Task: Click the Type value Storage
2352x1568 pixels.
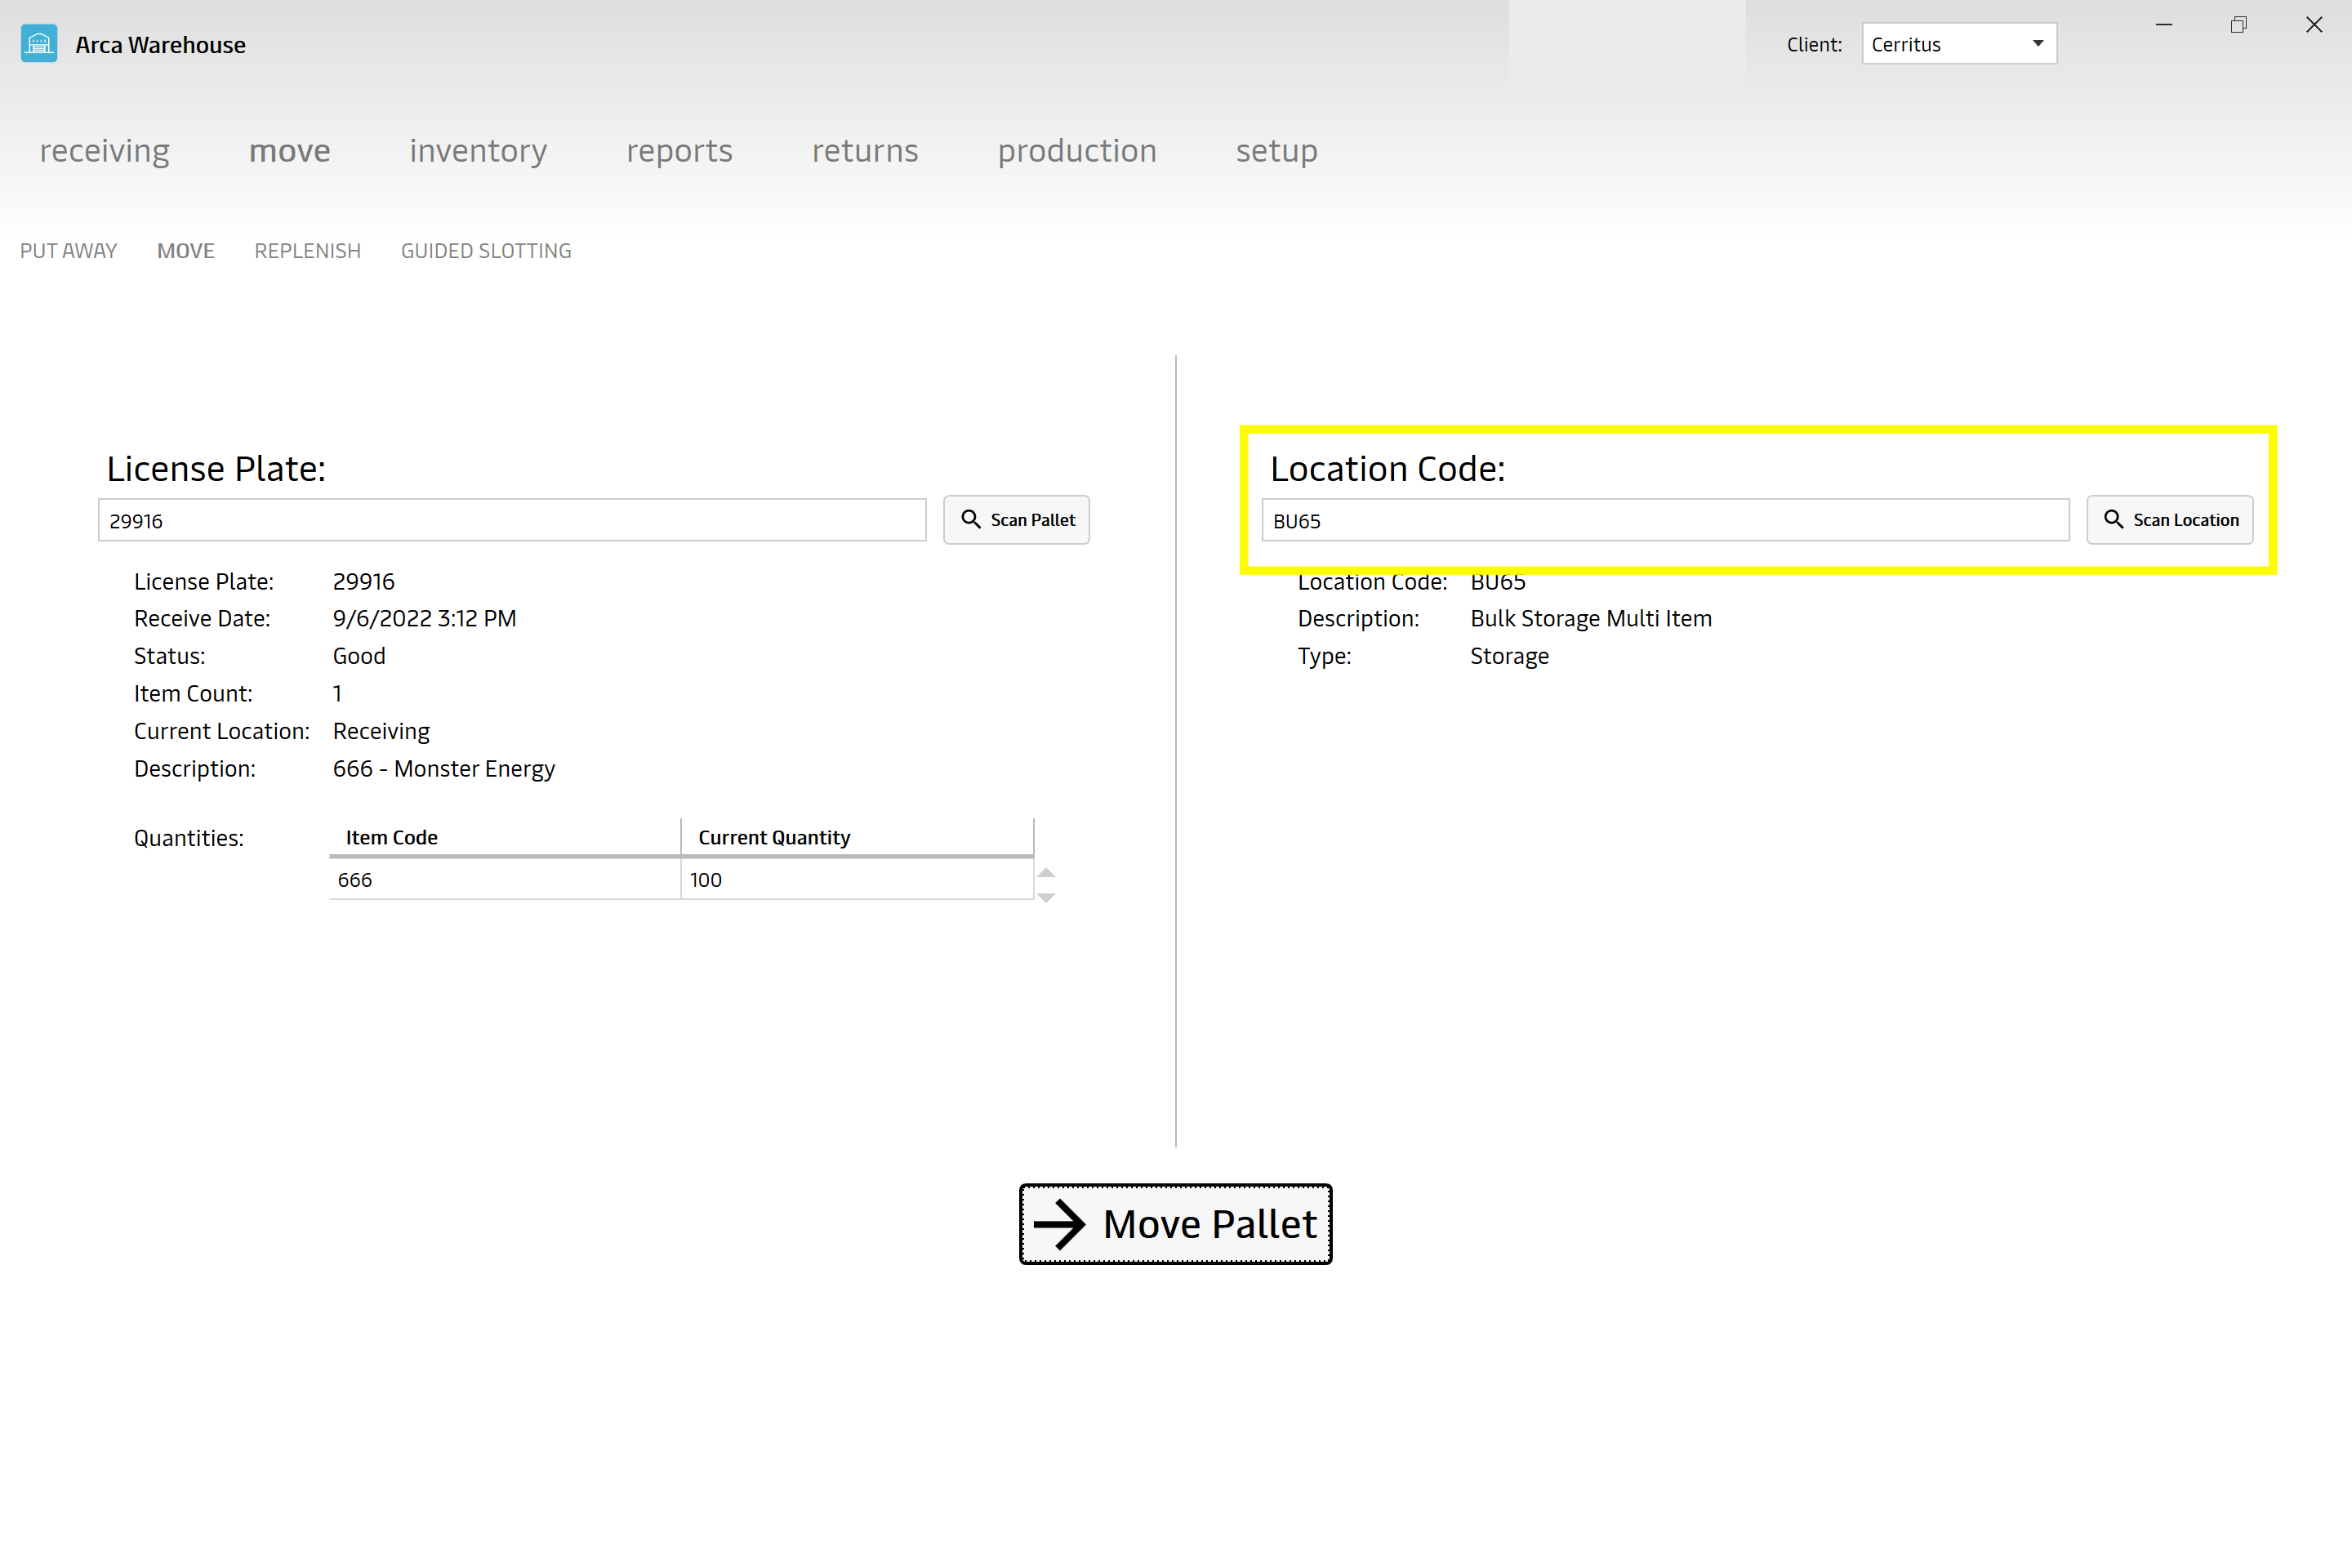Action: click(x=1510, y=657)
